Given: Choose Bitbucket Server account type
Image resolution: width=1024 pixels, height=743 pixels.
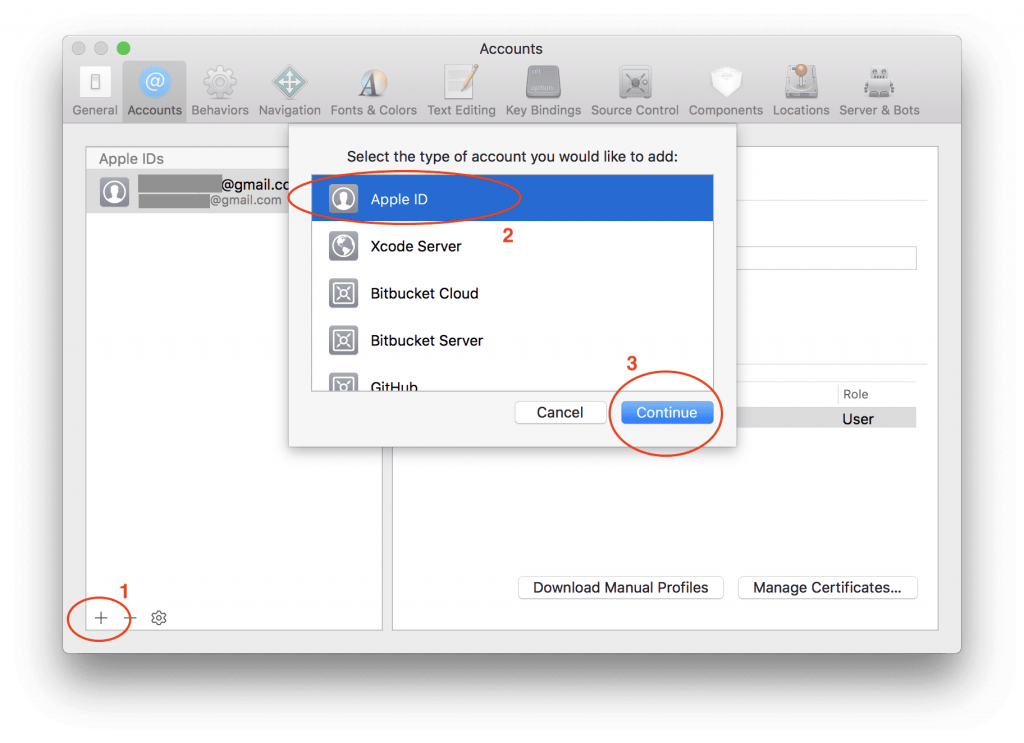Looking at the screenshot, I should [513, 340].
